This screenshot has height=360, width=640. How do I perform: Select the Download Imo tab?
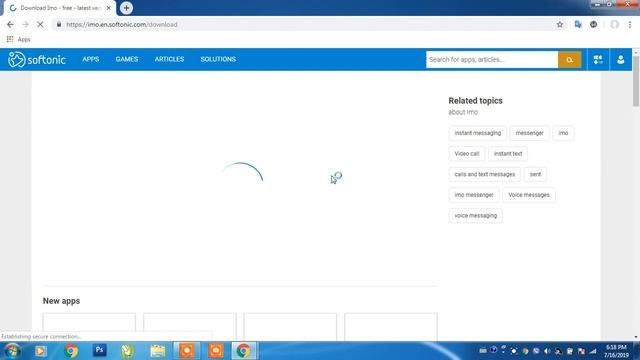point(59,8)
